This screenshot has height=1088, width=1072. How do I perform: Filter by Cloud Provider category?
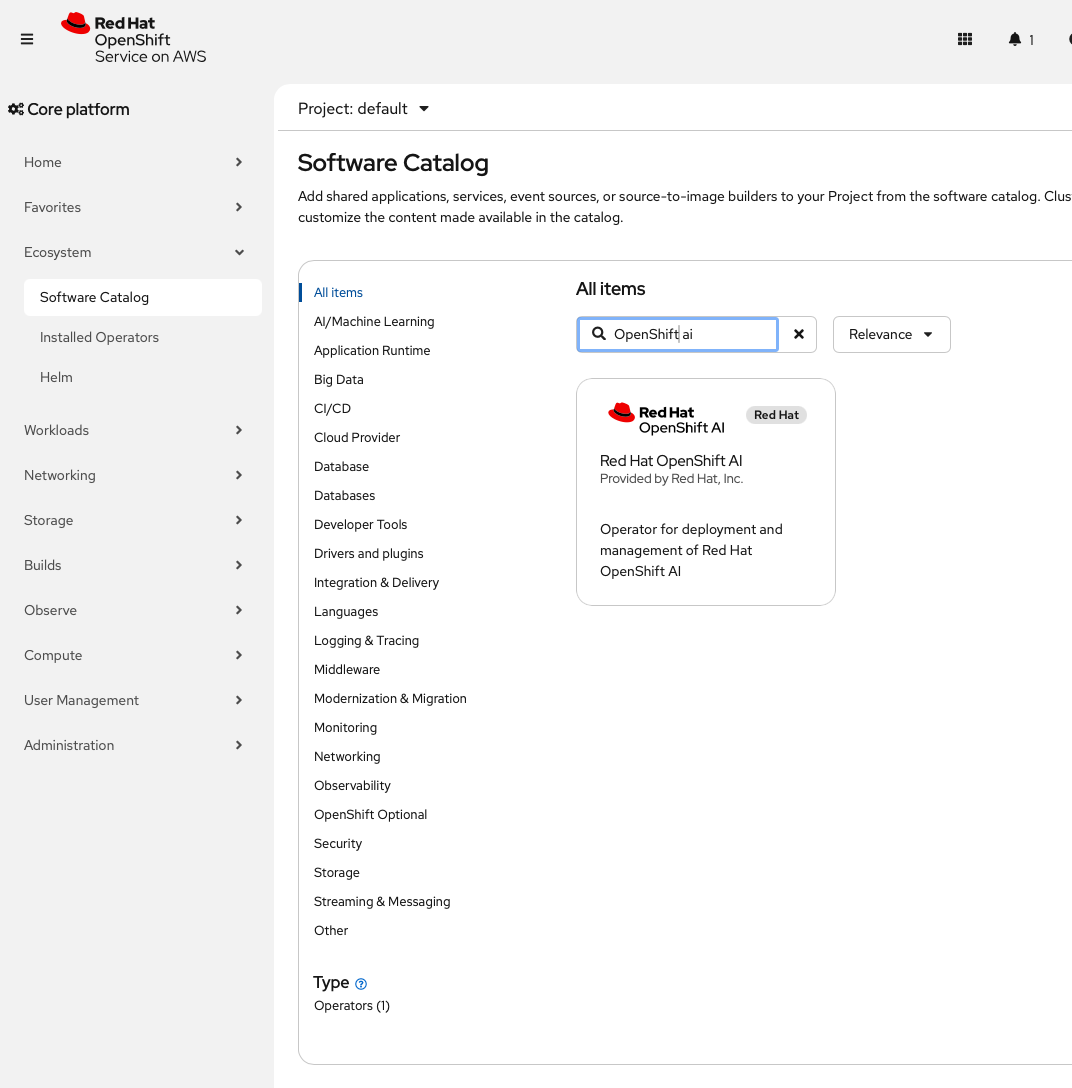coord(357,438)
